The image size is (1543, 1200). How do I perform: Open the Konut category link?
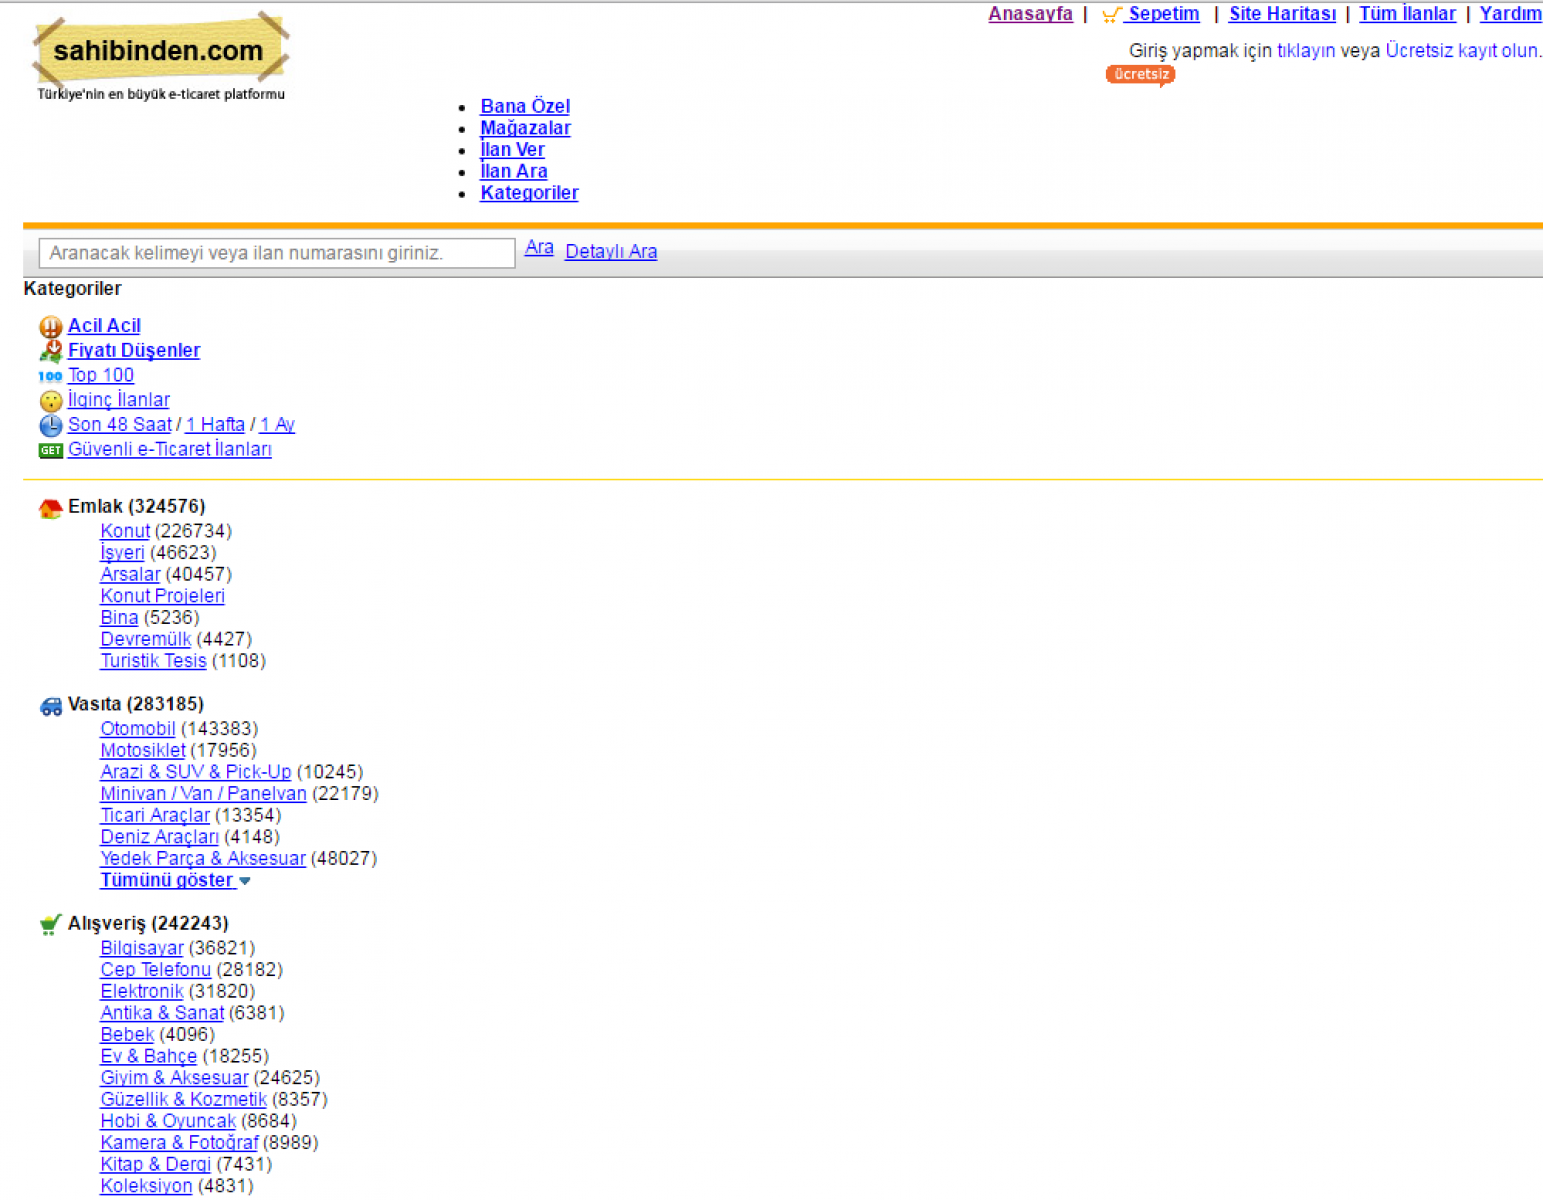[125, 531]
